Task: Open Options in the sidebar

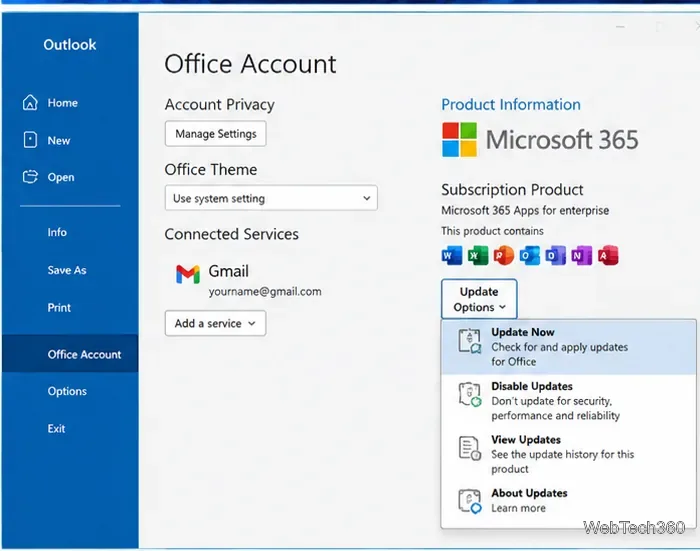Action: tap(67, 391)
